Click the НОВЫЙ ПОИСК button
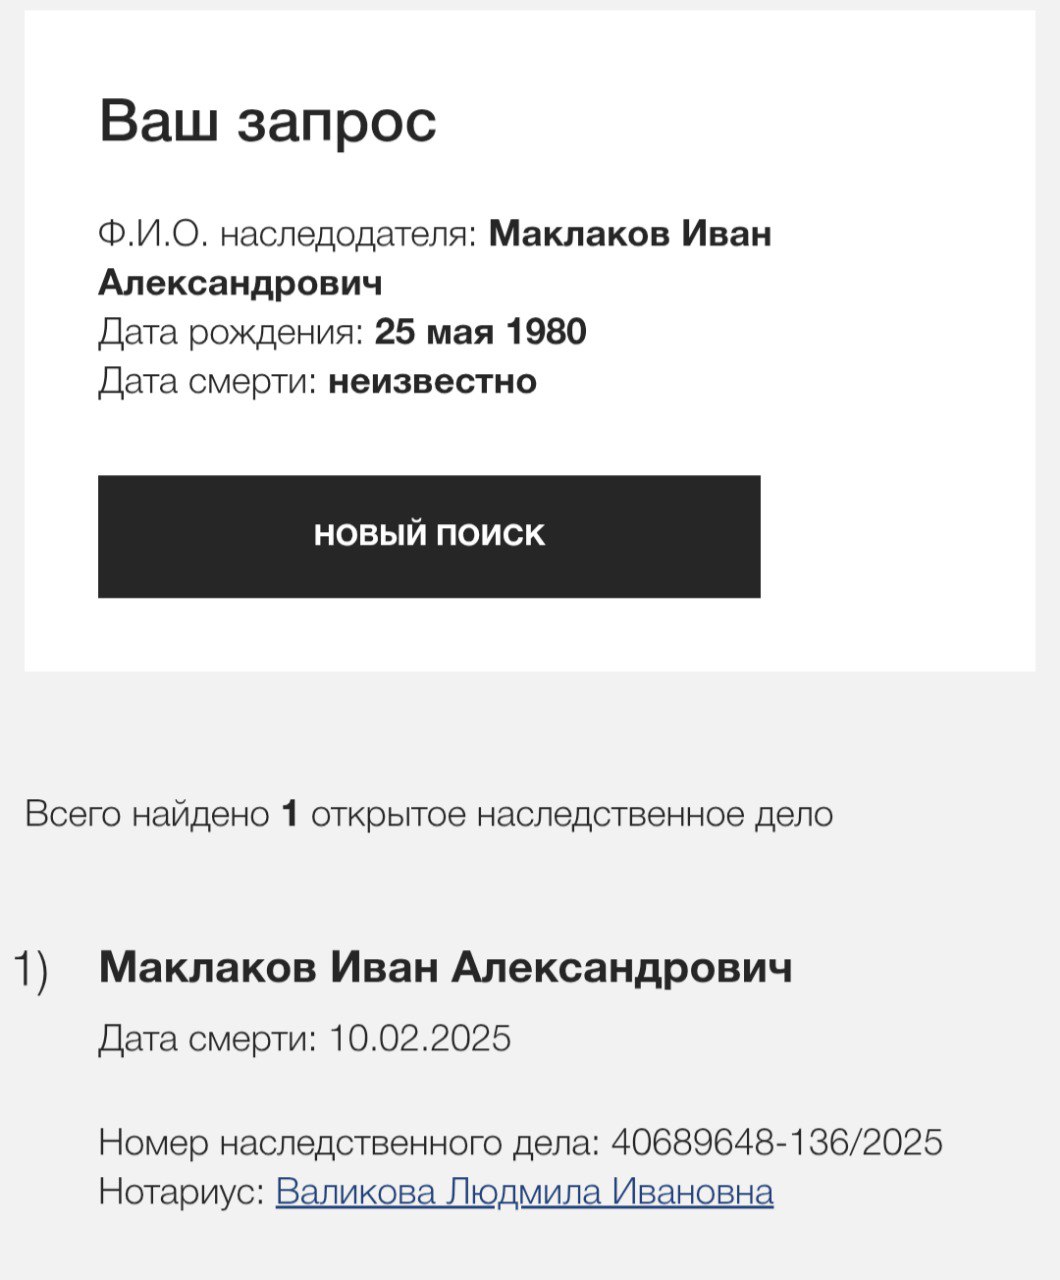This screenshot has width=1060, height=1280. (429, 536)
